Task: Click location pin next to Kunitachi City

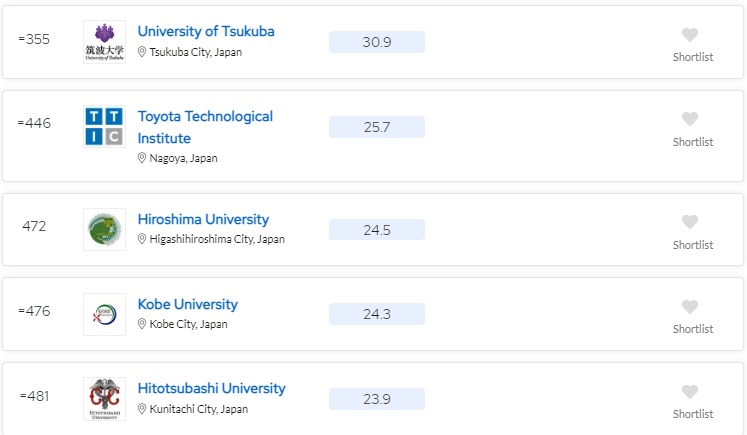Action: [x=141, y=409]
